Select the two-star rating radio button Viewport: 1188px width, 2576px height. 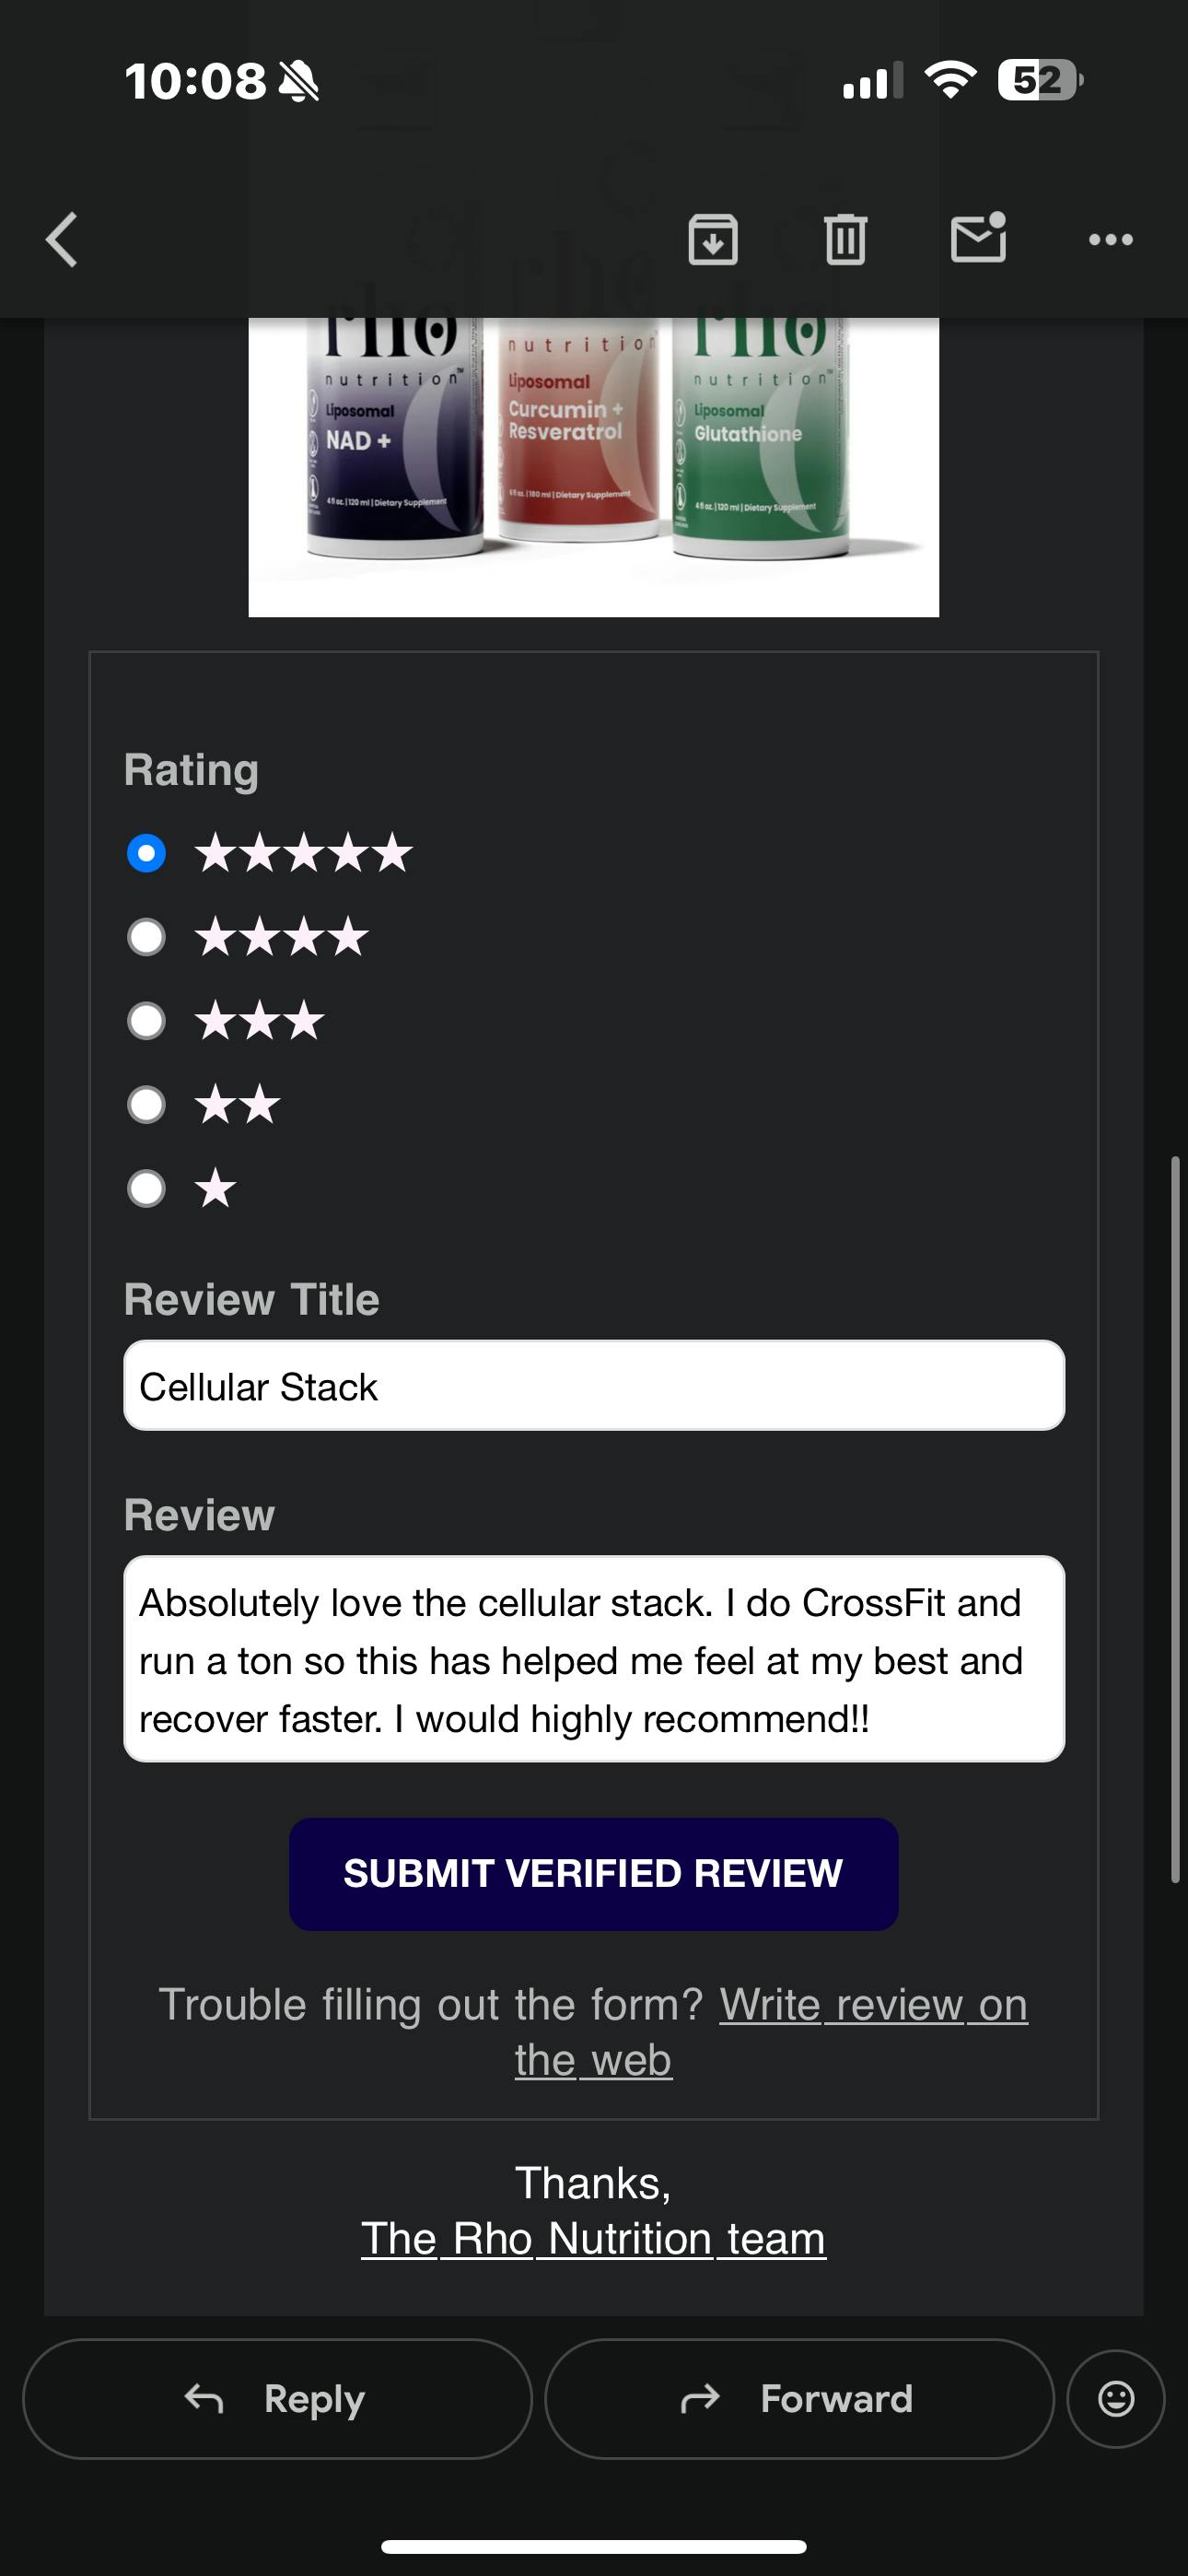point(147,1105)
